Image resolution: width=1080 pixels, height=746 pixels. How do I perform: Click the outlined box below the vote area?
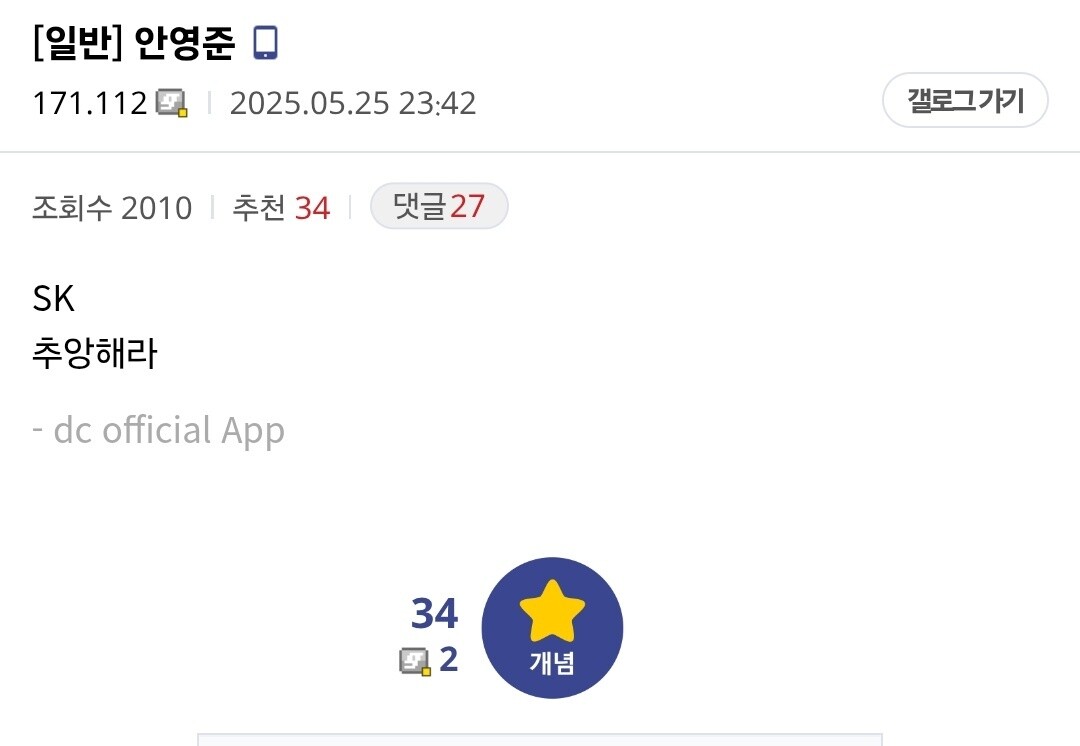point(540,740)
